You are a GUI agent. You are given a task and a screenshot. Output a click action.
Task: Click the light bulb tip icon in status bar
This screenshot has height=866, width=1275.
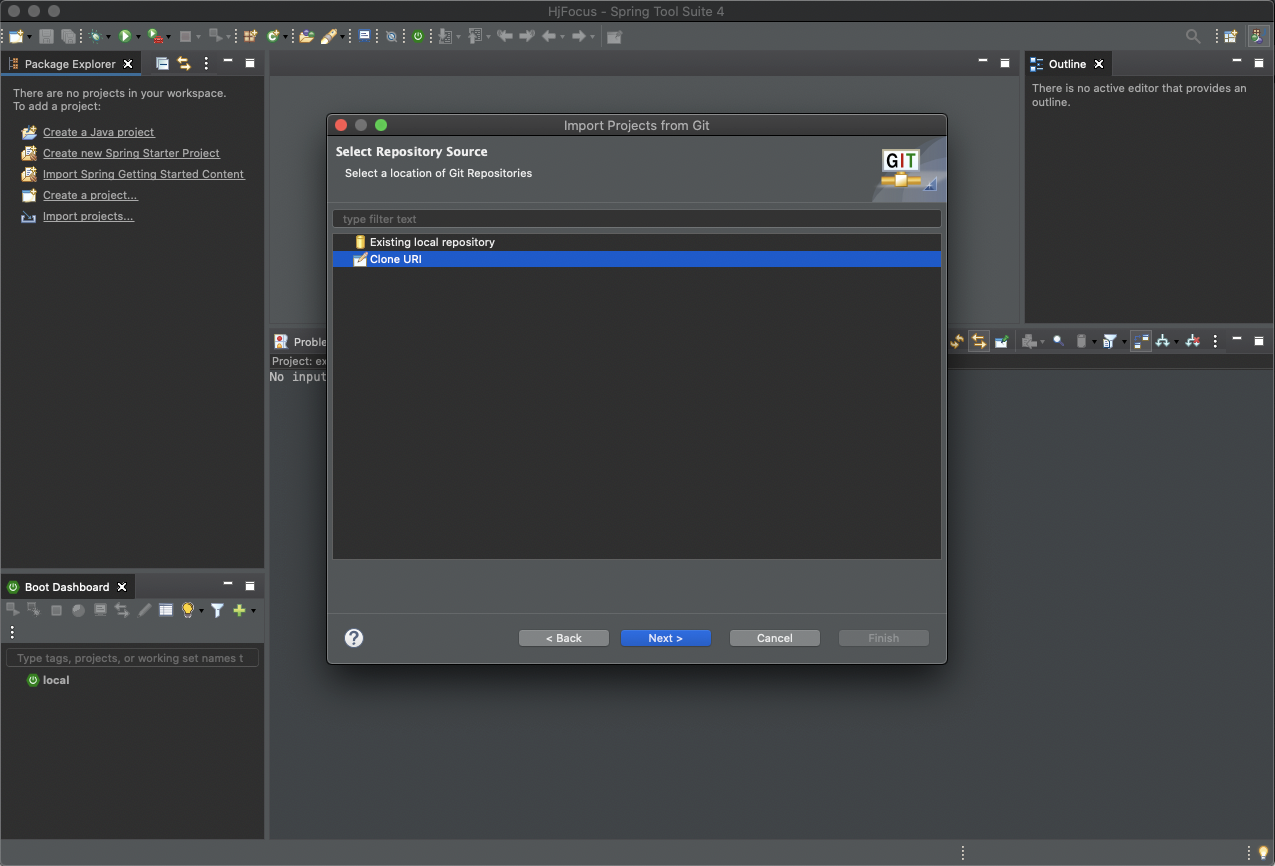(x=1262, y=852)
